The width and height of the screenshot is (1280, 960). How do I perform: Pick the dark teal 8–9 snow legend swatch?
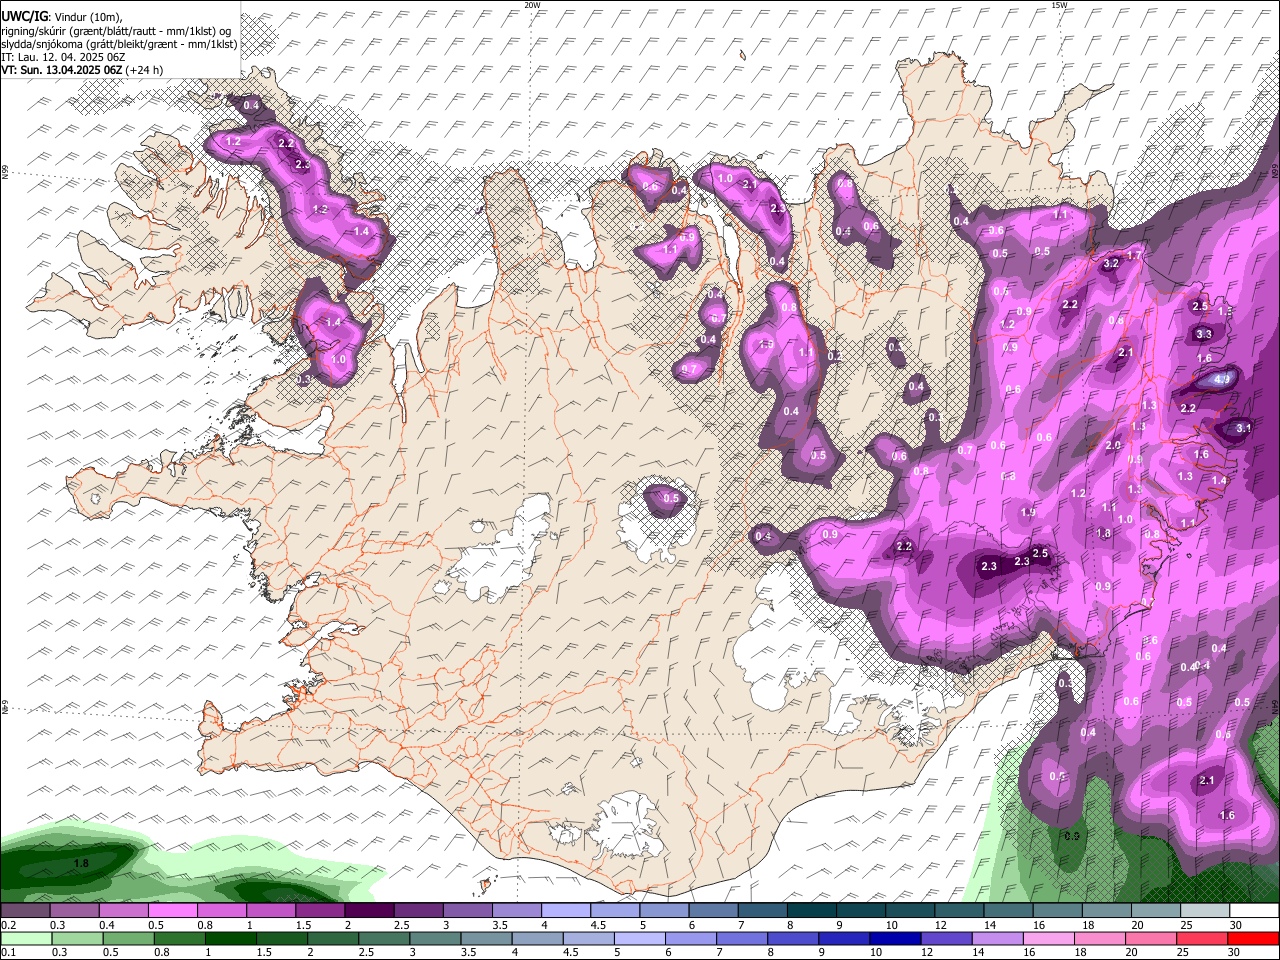click(812, 911)
